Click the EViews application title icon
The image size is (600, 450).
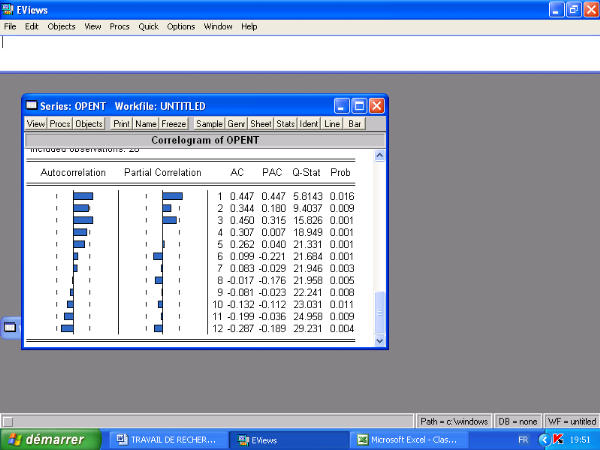point(9,9)
